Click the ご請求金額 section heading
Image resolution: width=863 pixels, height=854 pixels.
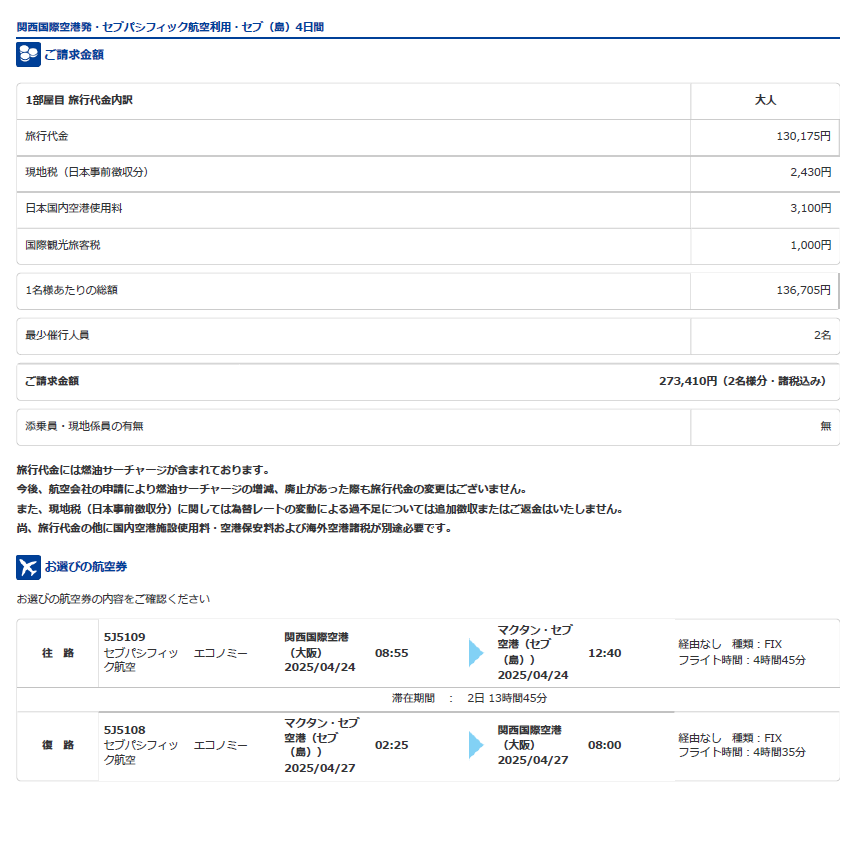[x=74, y=54]
